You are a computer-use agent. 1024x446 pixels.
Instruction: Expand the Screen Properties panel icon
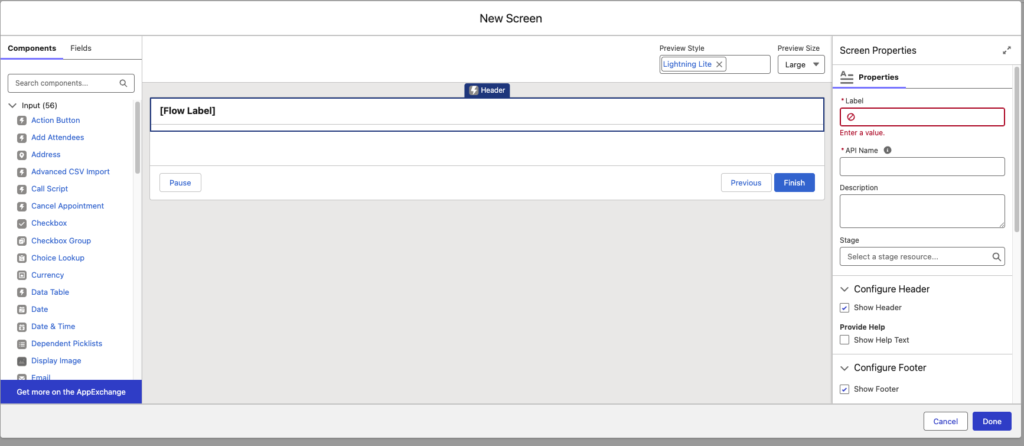point(1006,50)
